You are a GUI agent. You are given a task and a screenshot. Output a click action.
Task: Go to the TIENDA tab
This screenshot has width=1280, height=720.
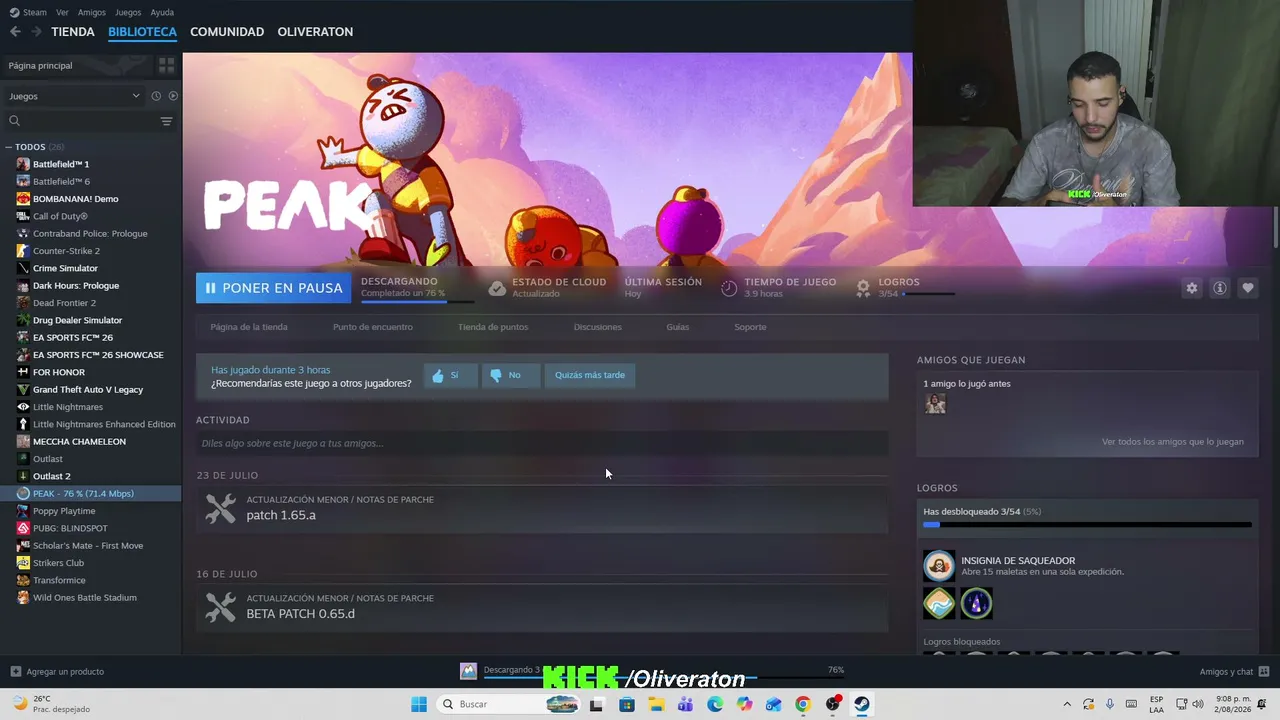point(73,32)
